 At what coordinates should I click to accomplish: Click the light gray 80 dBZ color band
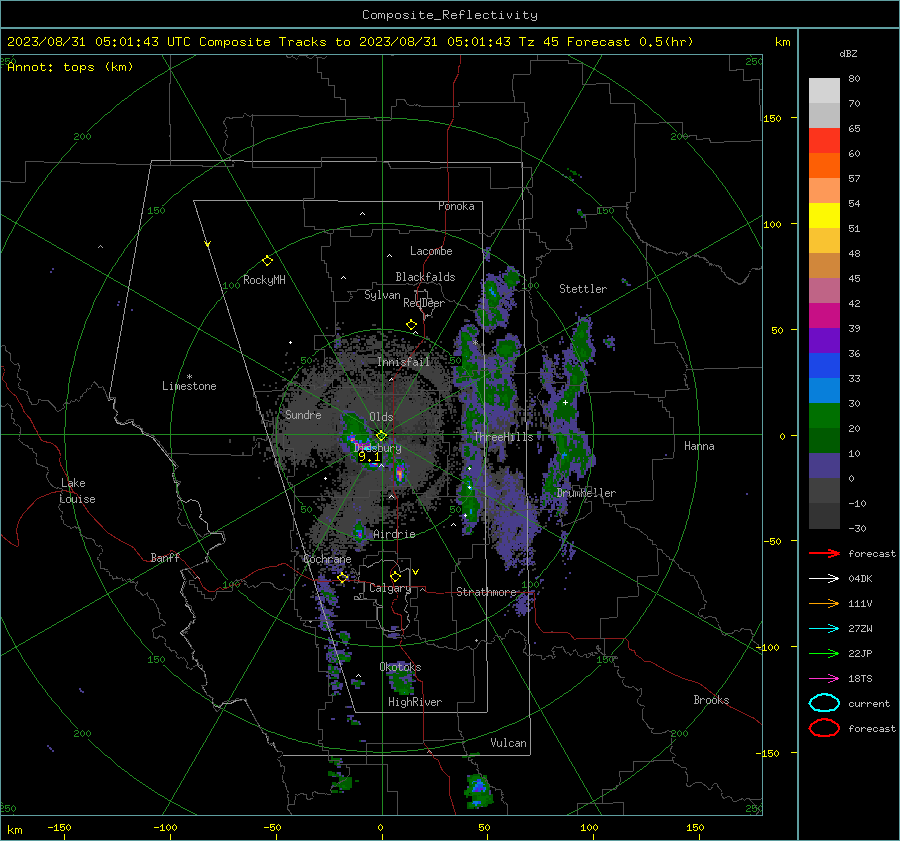824,90
